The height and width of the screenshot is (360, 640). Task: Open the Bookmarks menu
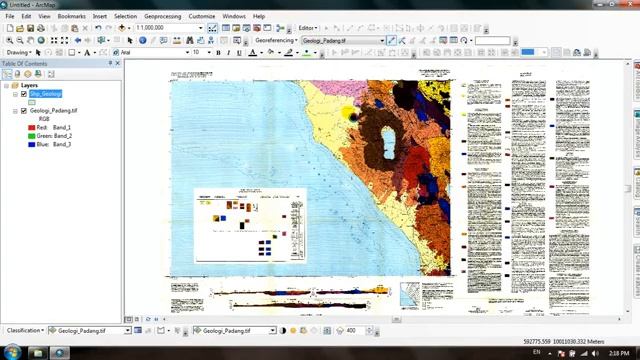[x=71, y=16]
